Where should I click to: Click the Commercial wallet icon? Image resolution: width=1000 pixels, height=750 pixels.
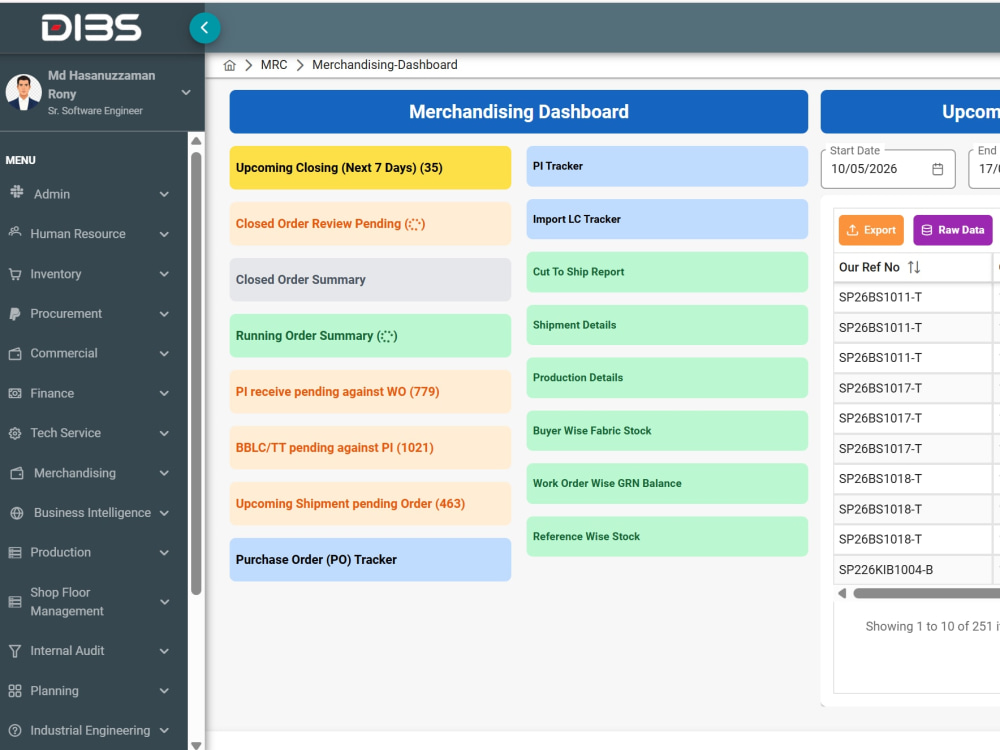coord(15,353)
